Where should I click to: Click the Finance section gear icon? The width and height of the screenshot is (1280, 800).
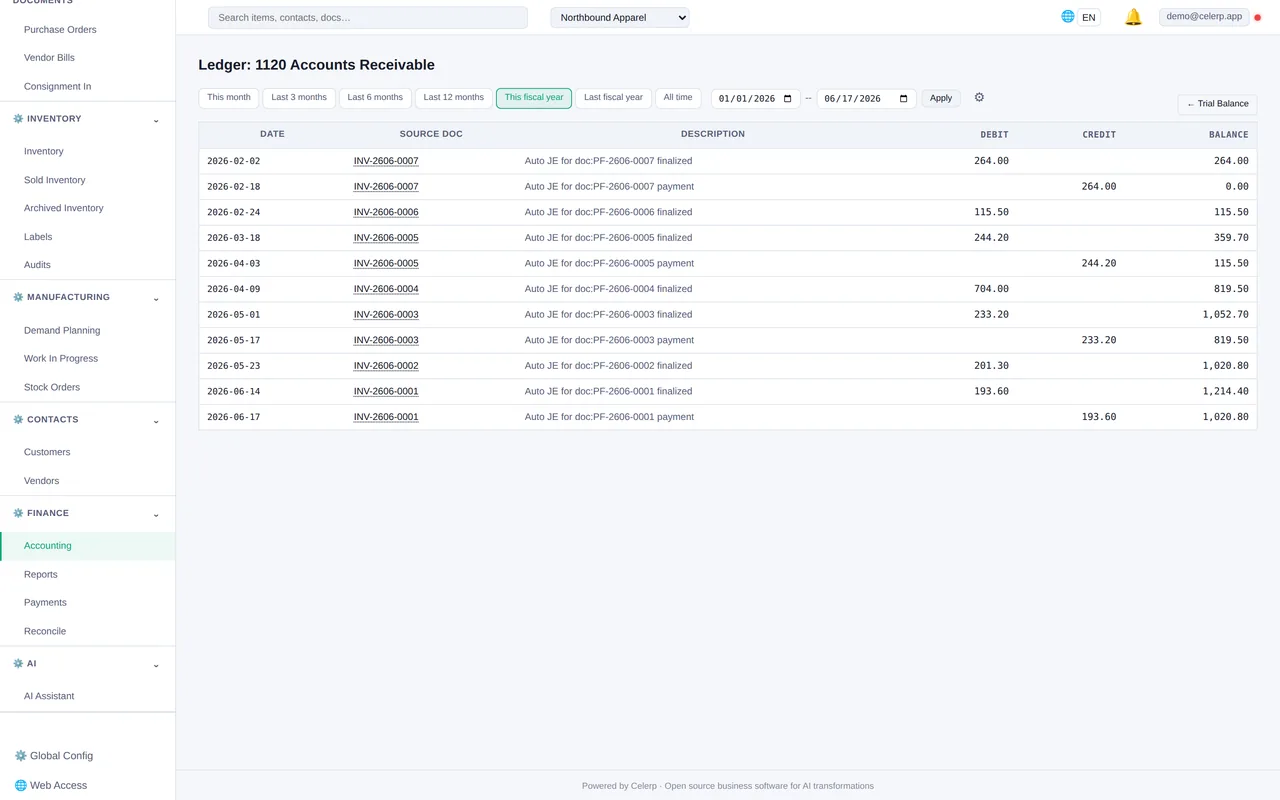click(x=18, y=514)
